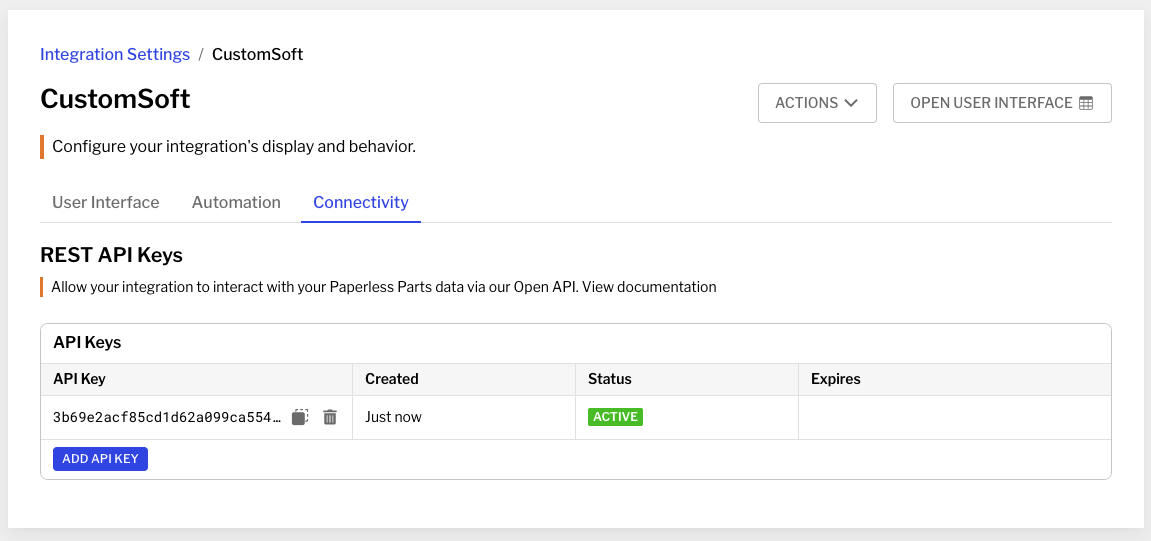
Task: Click the ACTIVE status badge
Action: [x=615, y=417]
